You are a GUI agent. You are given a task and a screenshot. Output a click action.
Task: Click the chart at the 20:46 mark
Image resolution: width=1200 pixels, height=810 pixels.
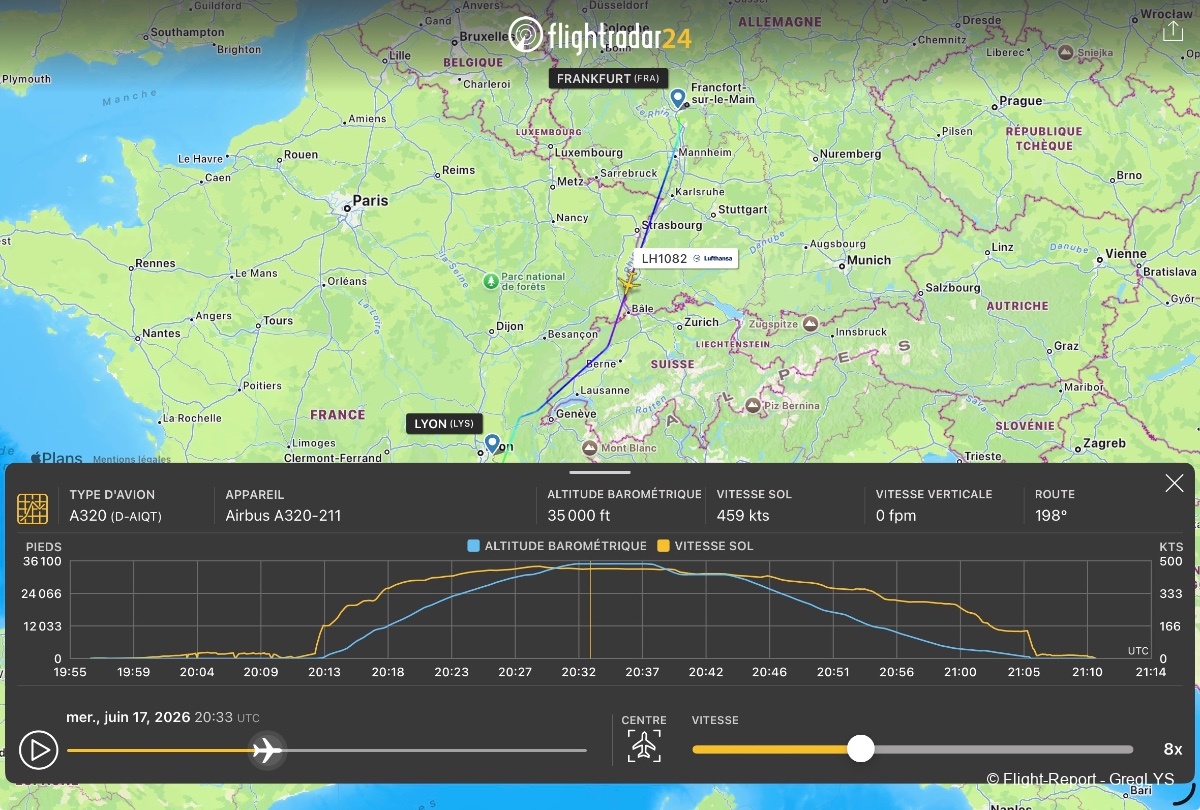769,610
